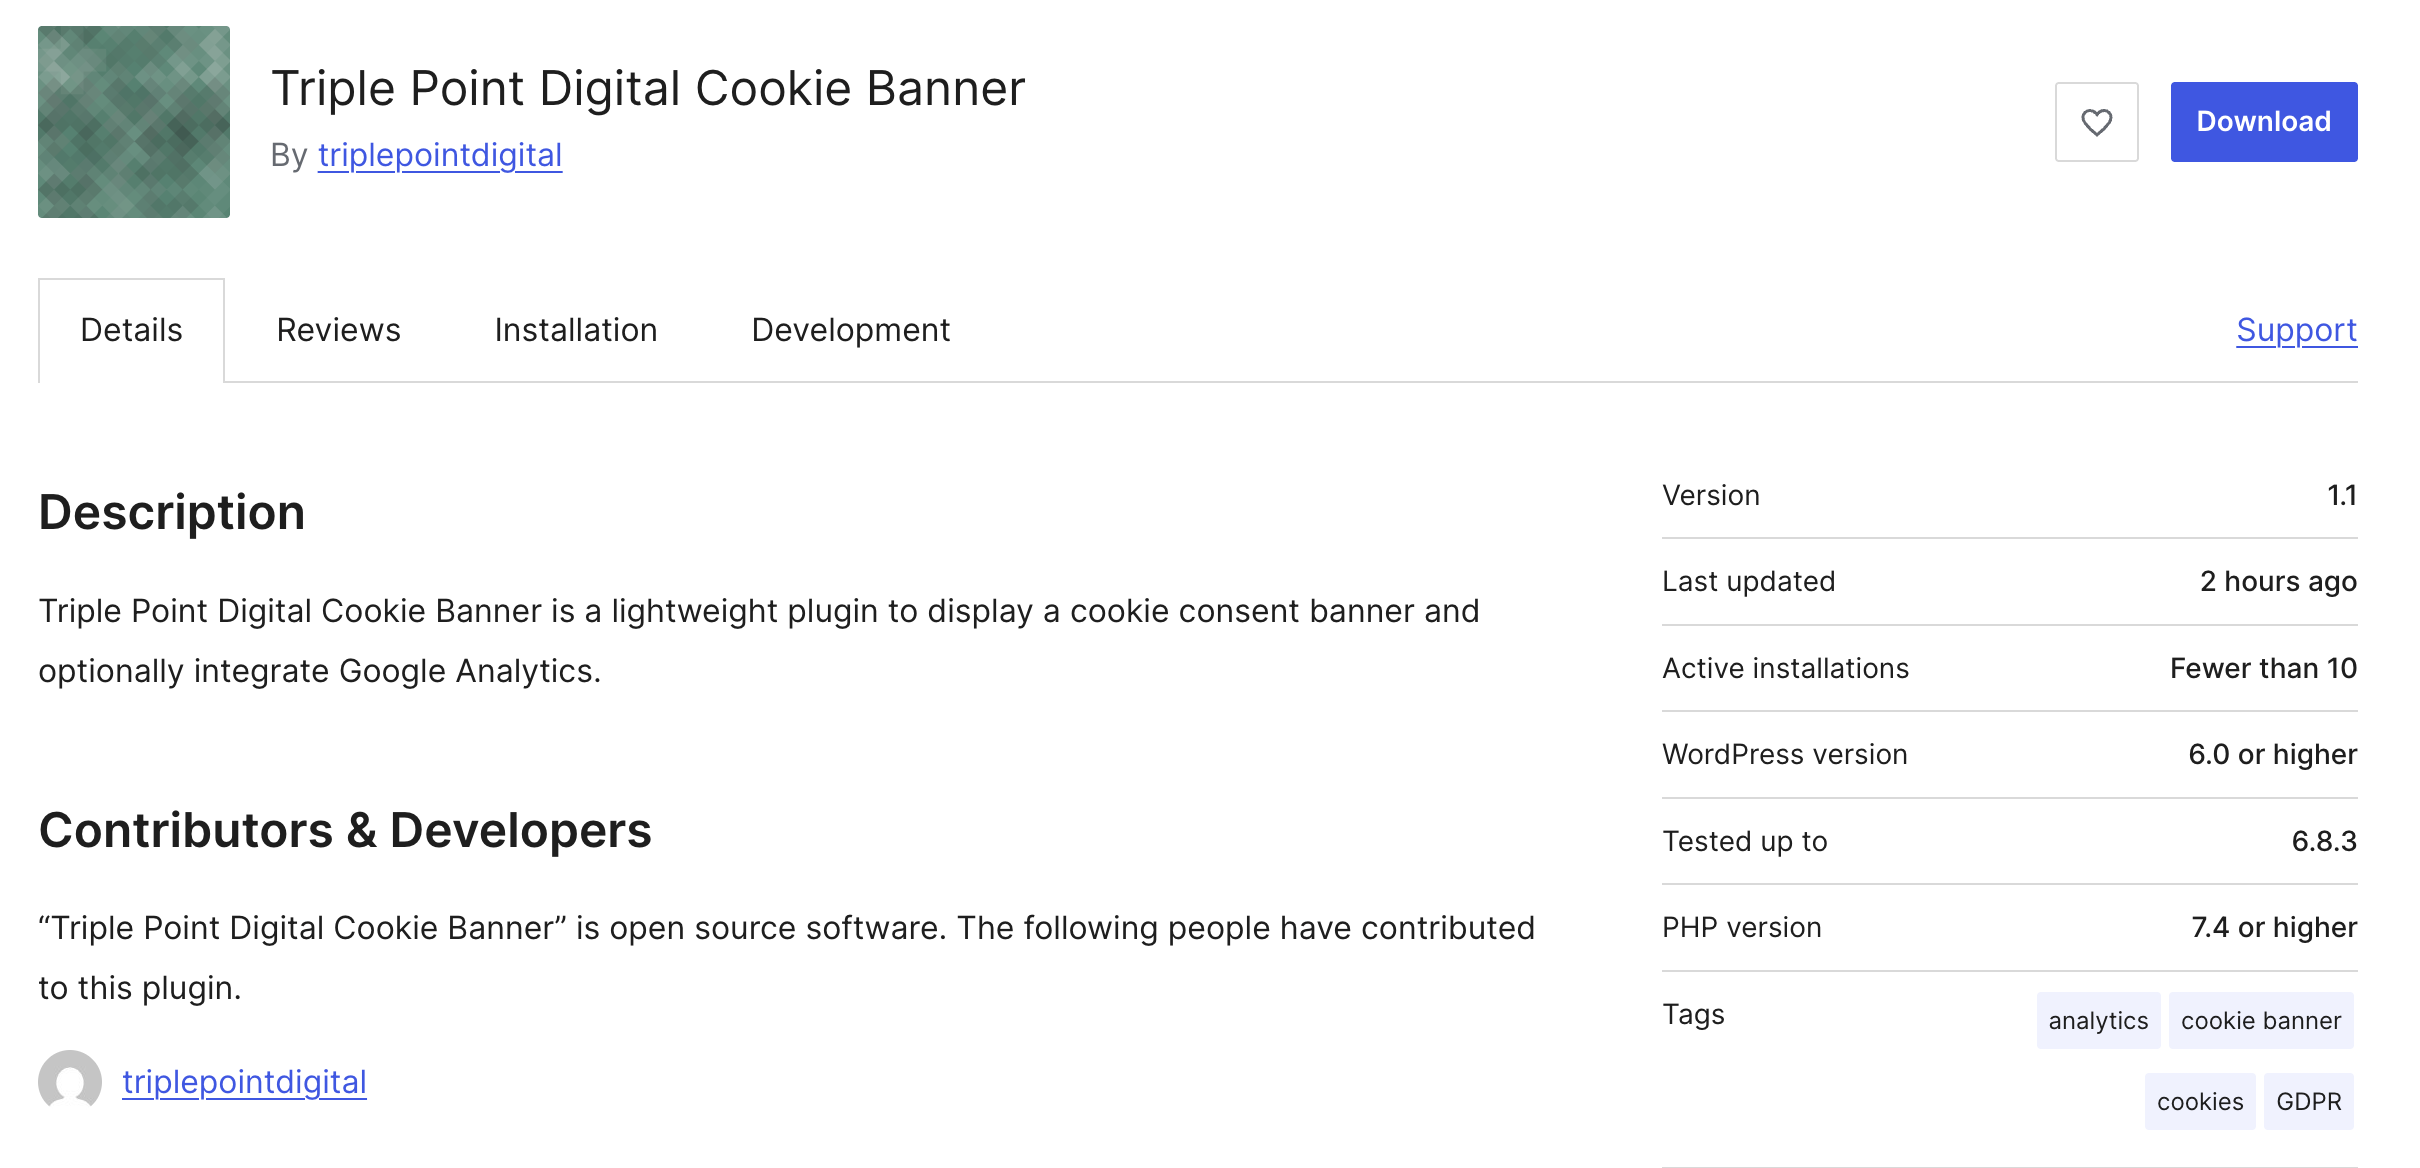
Task: Go to the Support link
Action: 2296,330
